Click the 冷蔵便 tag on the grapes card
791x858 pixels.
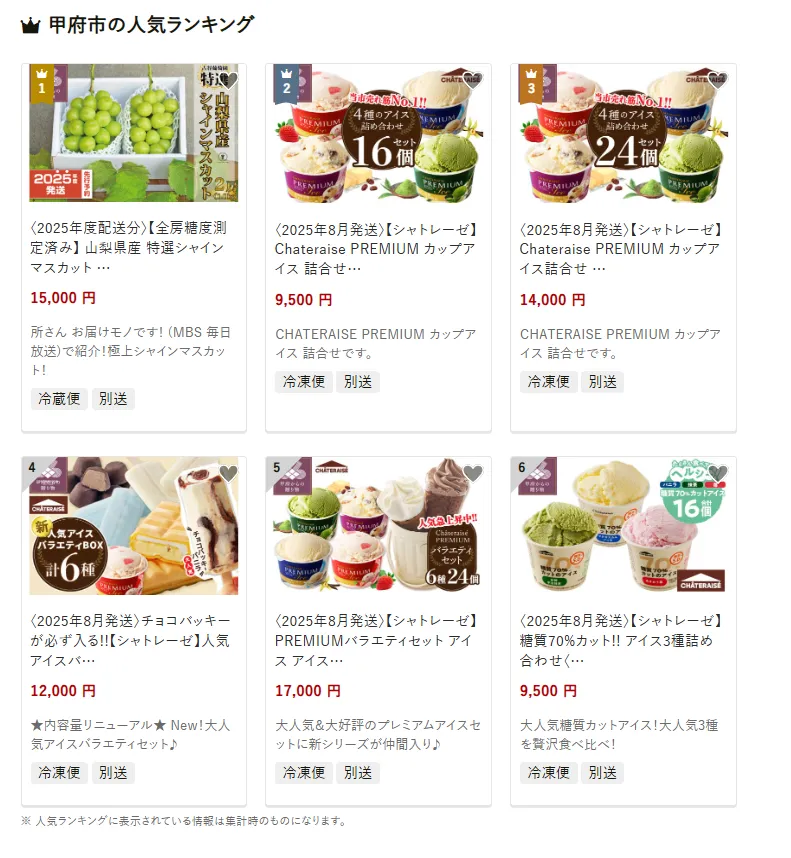coord(59,399)
